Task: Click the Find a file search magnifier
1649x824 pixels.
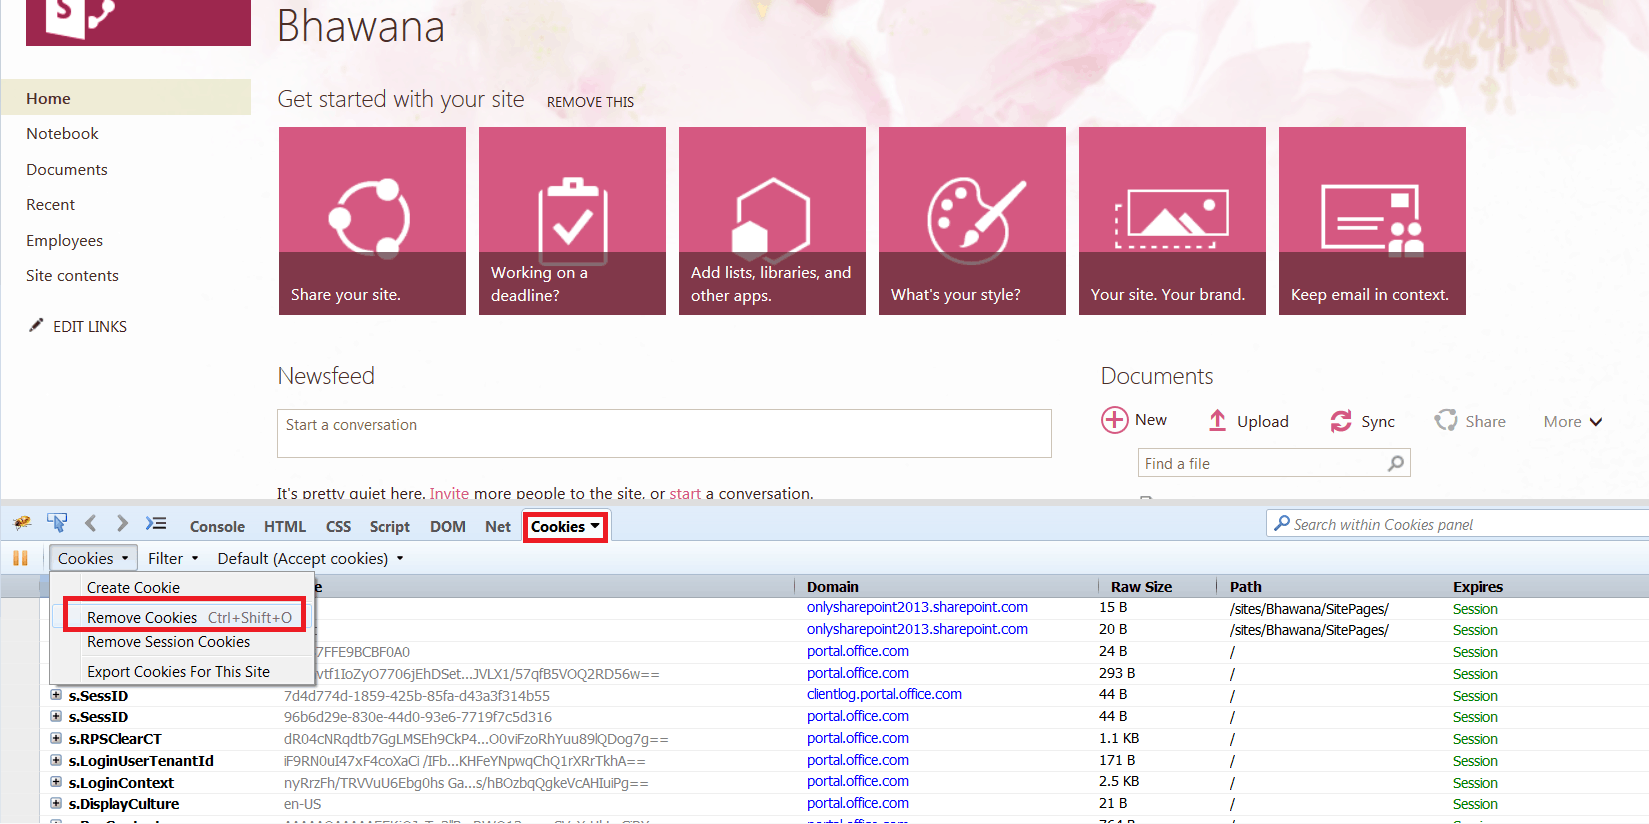Action: coord(1396,463)
